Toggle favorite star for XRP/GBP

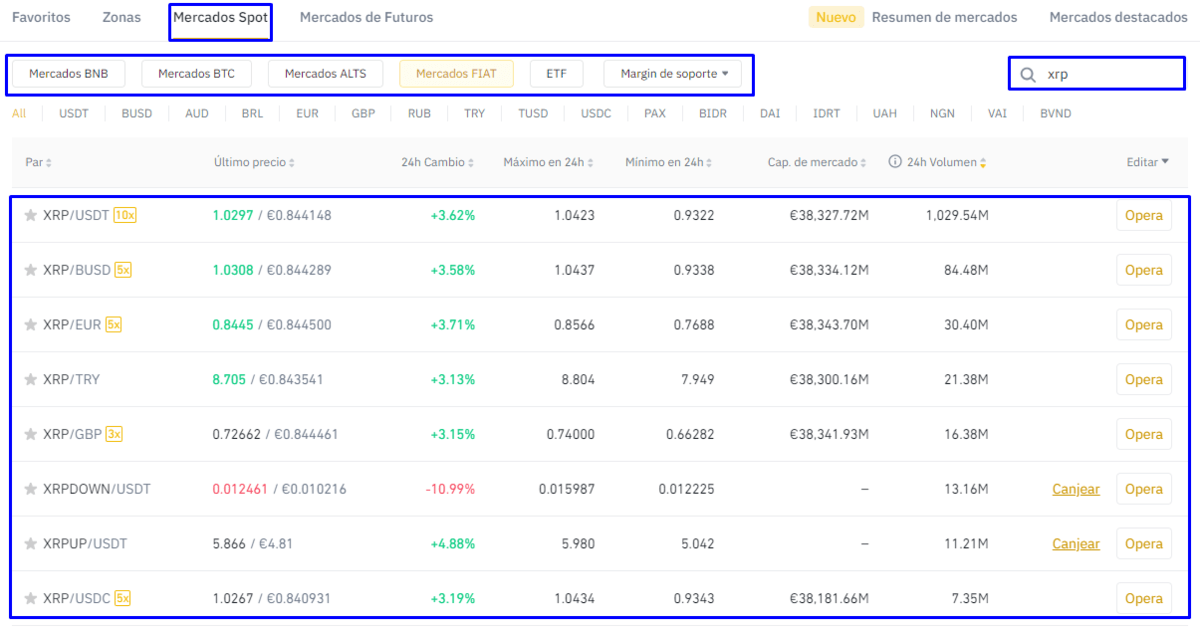click(30, 434)
